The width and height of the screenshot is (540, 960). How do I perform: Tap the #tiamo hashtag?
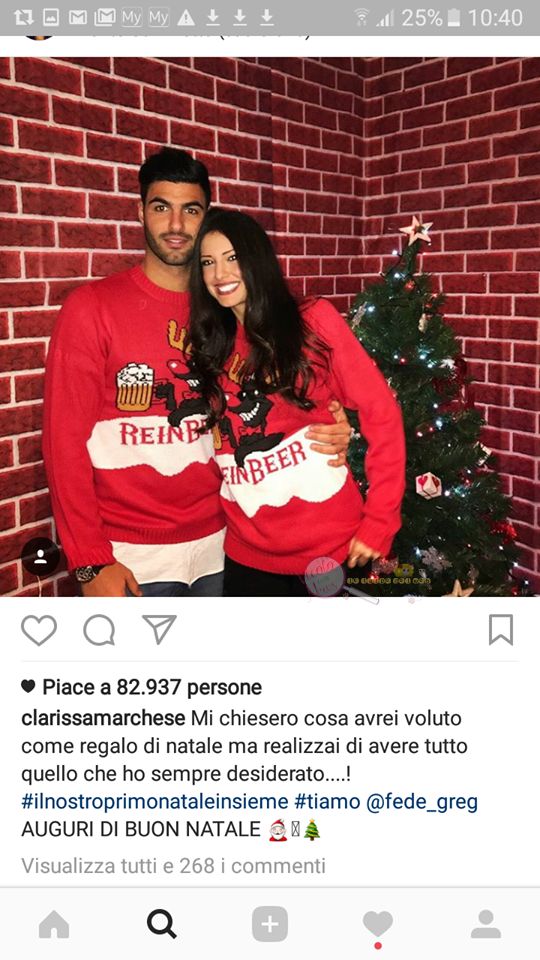pyautogui.click(x=328, y=801)
